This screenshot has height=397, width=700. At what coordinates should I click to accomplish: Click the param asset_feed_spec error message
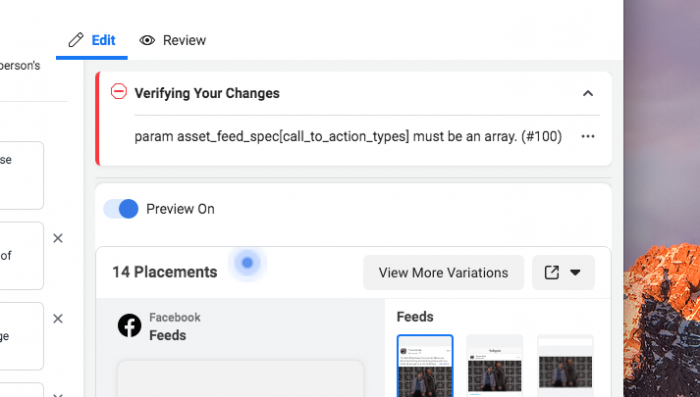pyautogui.click(x=348, y=136)
